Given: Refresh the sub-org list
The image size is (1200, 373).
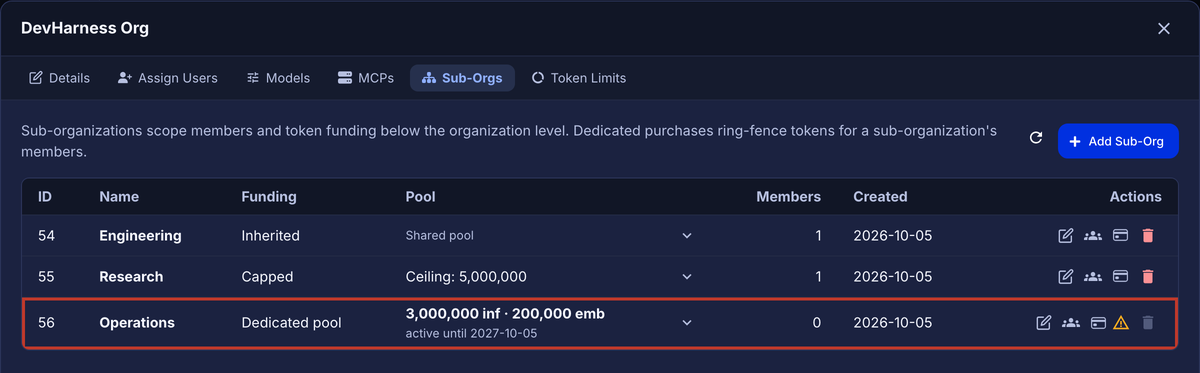Looking at the screenshot, I should (1036, 138).
